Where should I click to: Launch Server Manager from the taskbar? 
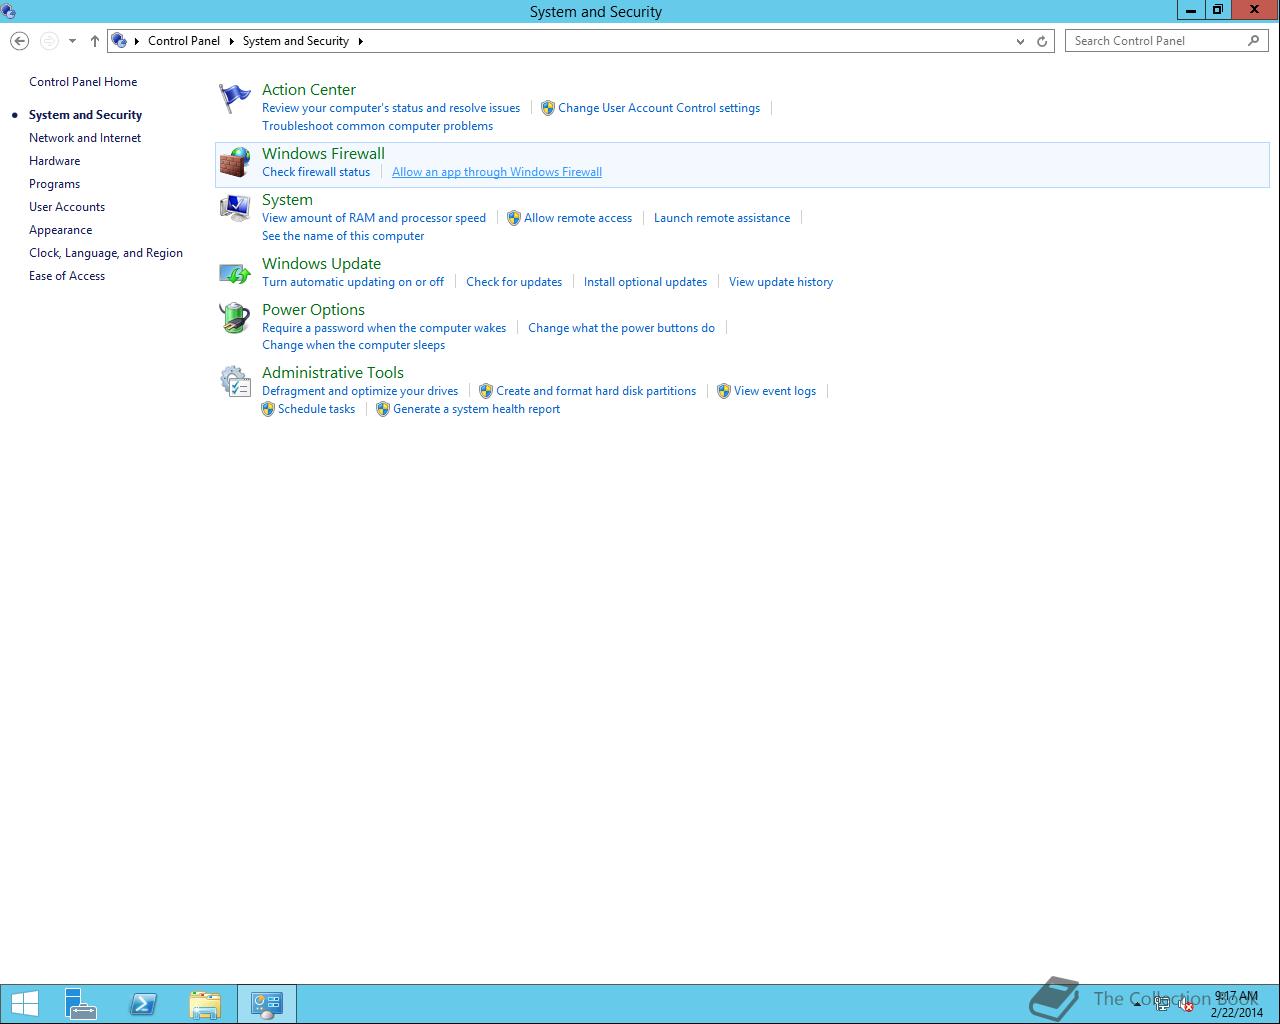[81, 1004]
